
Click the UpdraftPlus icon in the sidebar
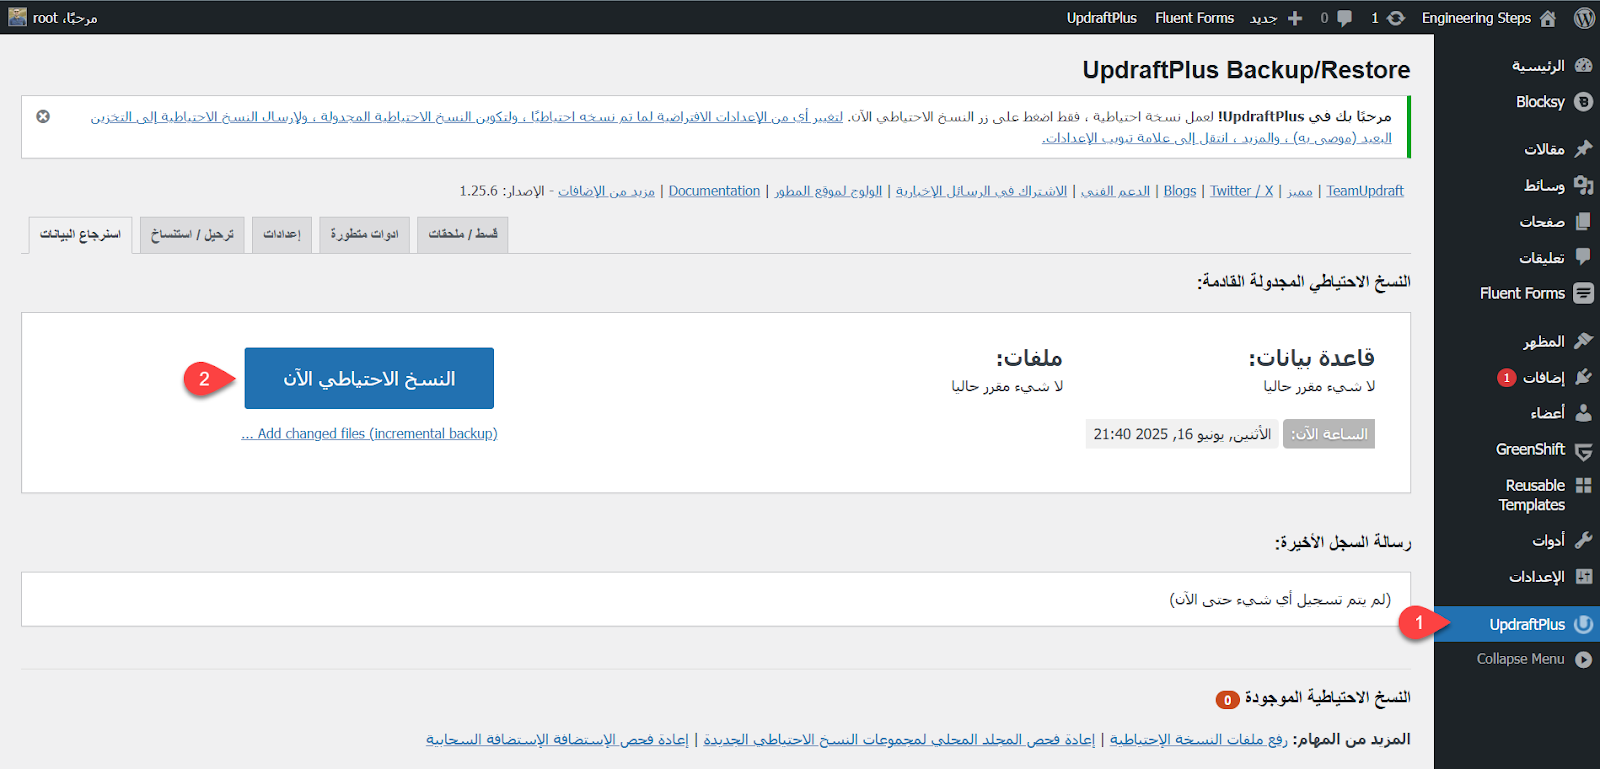point(1583,624)
